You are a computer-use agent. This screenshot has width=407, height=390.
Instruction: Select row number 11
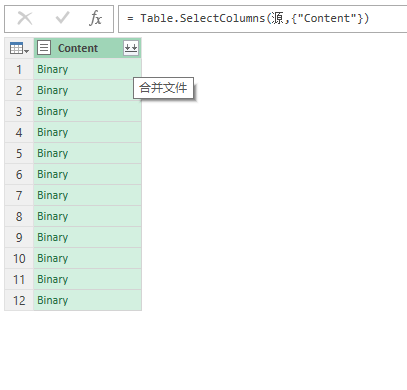click(19, 279)
